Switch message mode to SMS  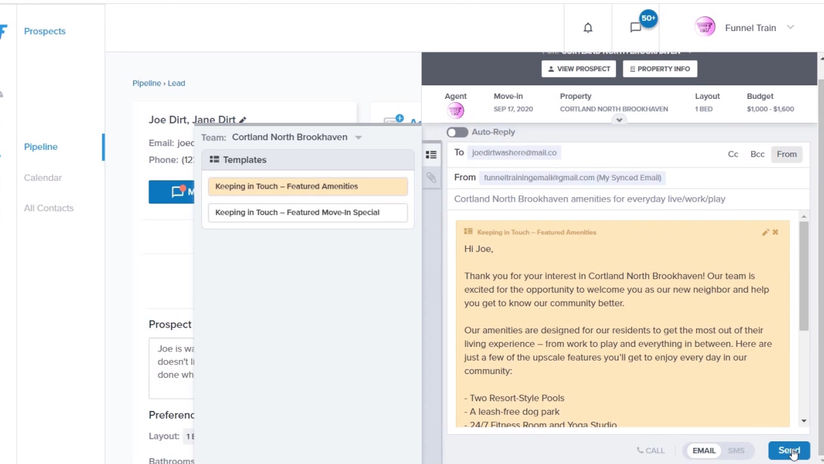[x=736, y=450]
